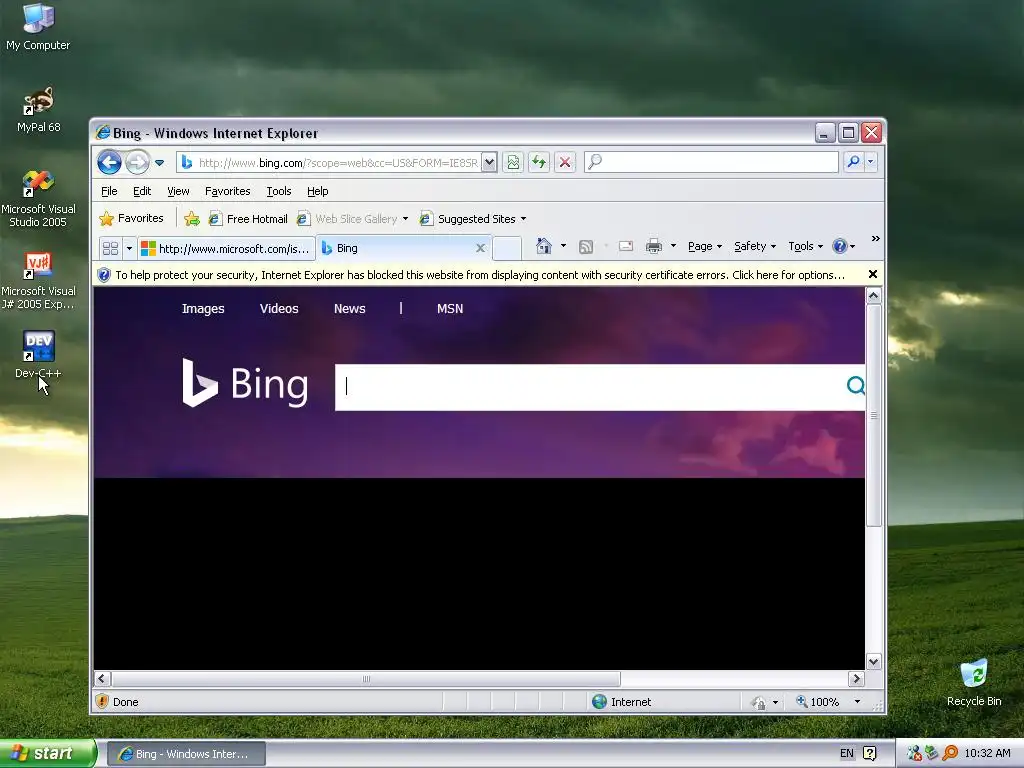1024x768 pixels.
Task: Click the Bing logo
Action: (x=245, y=383)
